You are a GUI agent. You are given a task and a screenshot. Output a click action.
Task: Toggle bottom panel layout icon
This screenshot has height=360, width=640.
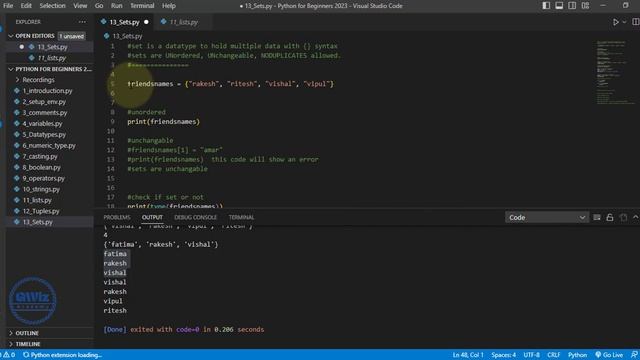pyautogui.click(x=559, y=6)
